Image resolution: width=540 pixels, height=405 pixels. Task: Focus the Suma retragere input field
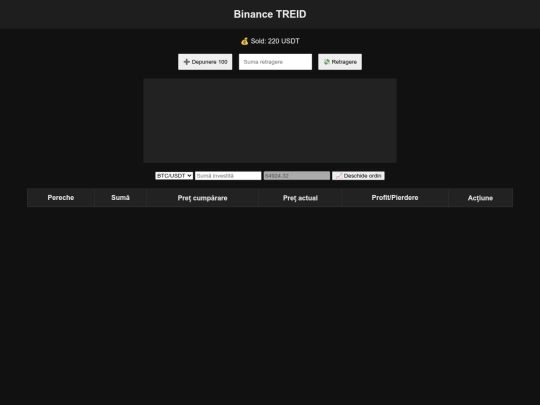(276, 62)
